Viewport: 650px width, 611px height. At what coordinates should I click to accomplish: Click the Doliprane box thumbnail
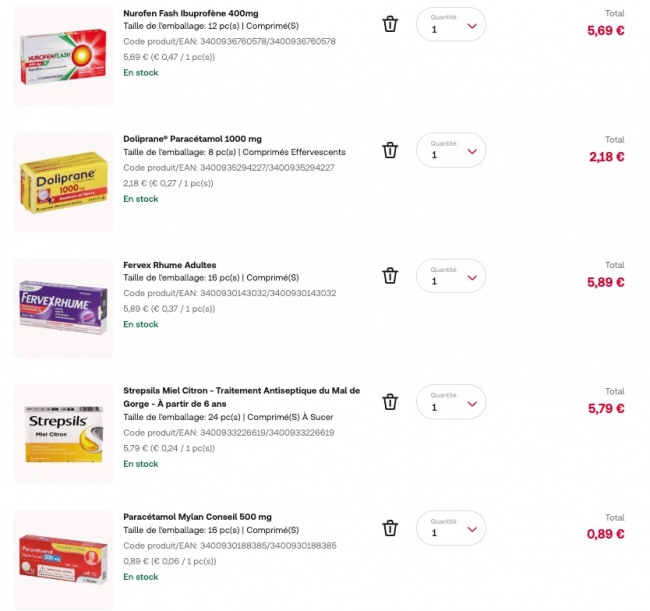(63, 183)
